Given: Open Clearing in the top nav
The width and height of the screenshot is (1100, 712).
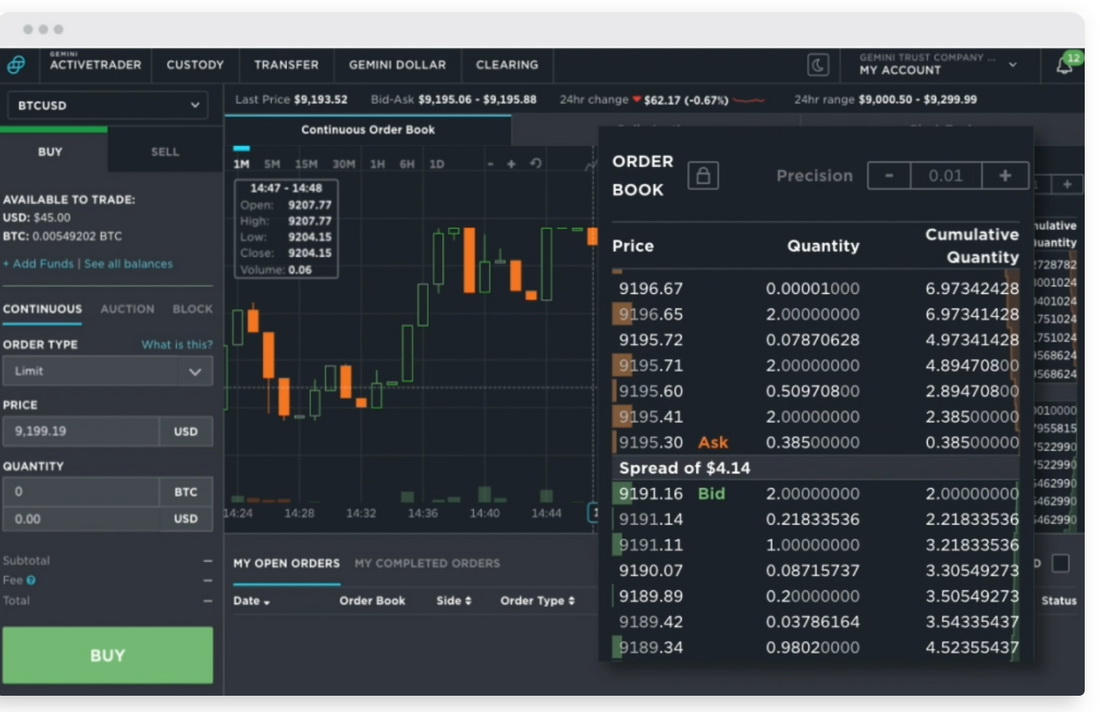Looking at the screenshot, I should [507, 65].
